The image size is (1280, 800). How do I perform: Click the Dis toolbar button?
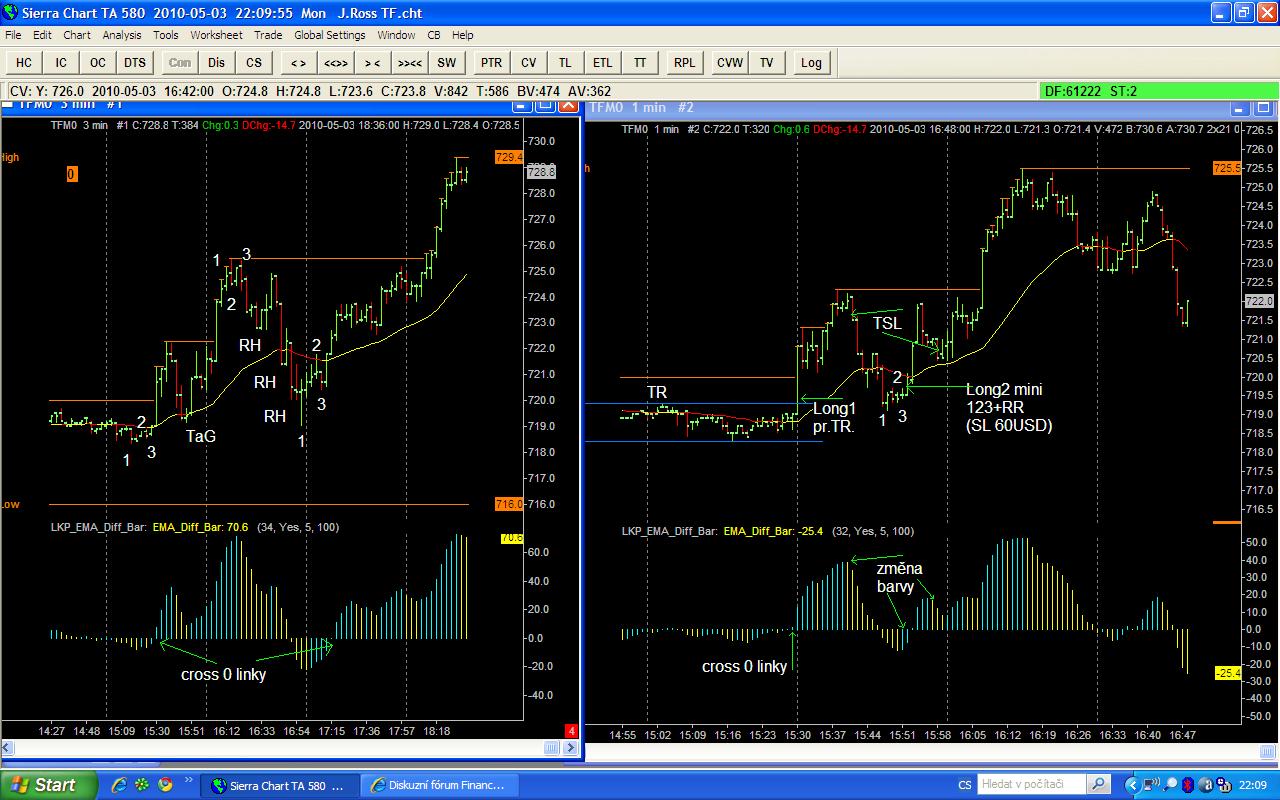click(x=217, y=62)
